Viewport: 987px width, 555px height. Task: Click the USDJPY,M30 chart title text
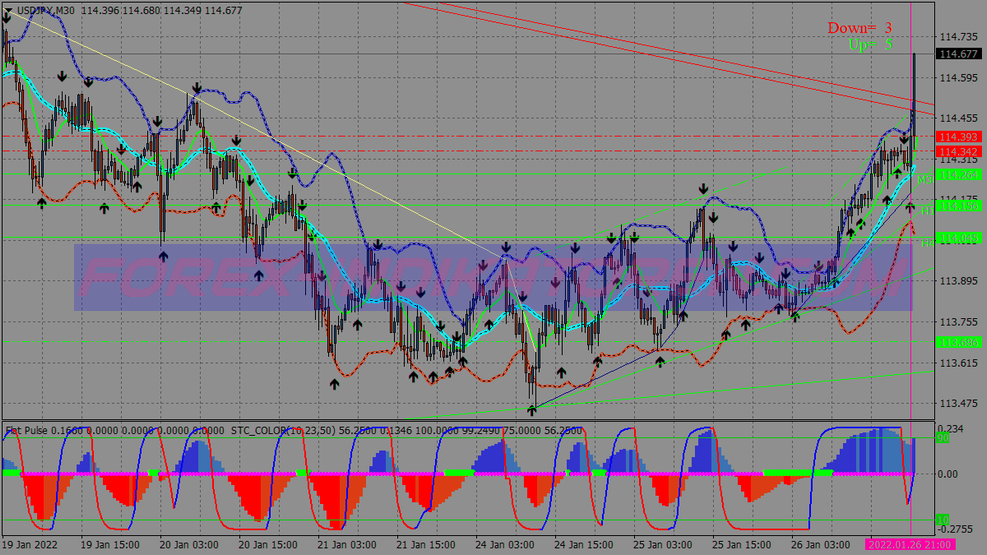[49, 10]
